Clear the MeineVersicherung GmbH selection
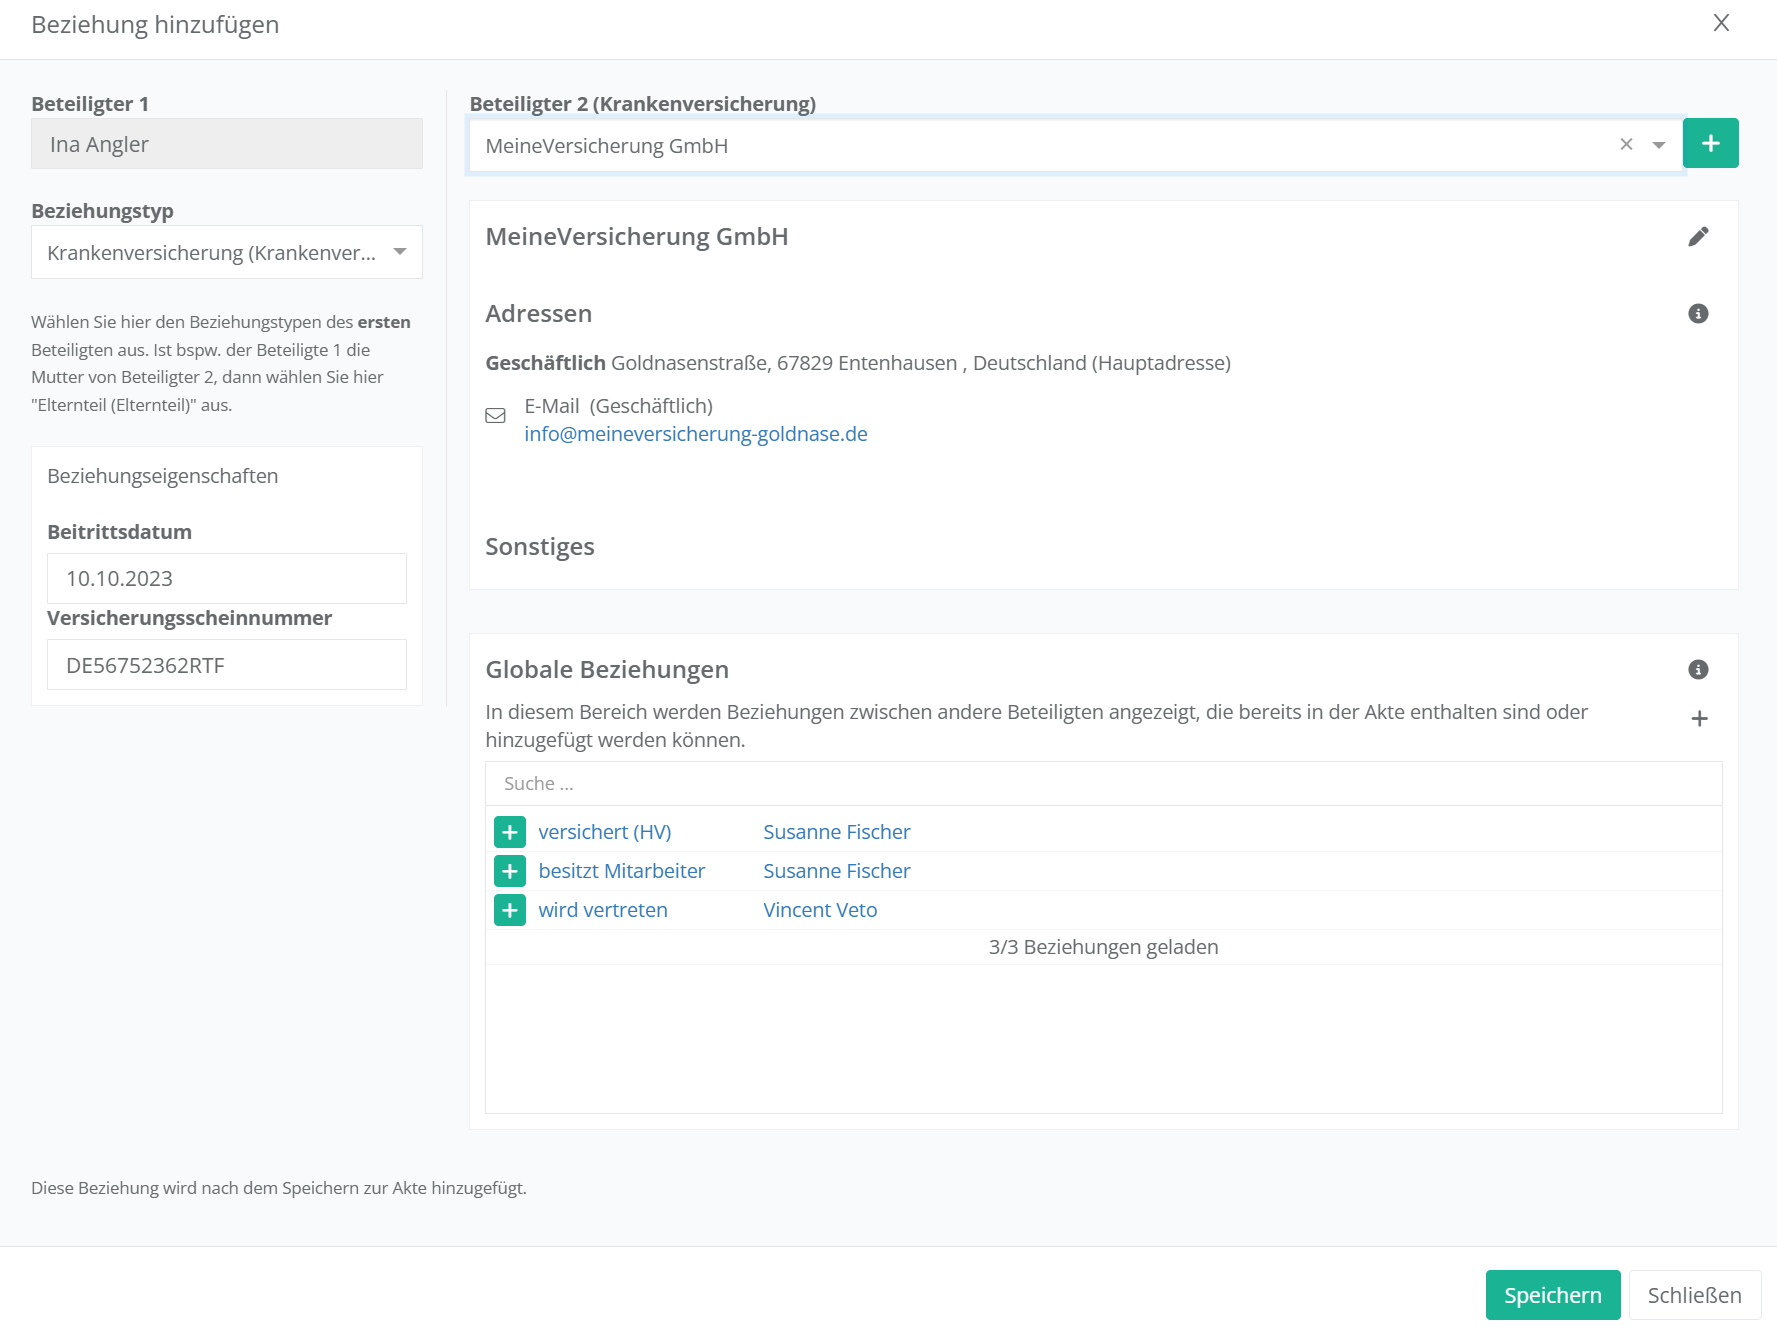The height and width of the screenshot is (1332, 1777). pyautogui.click(x=1626, y=145)
